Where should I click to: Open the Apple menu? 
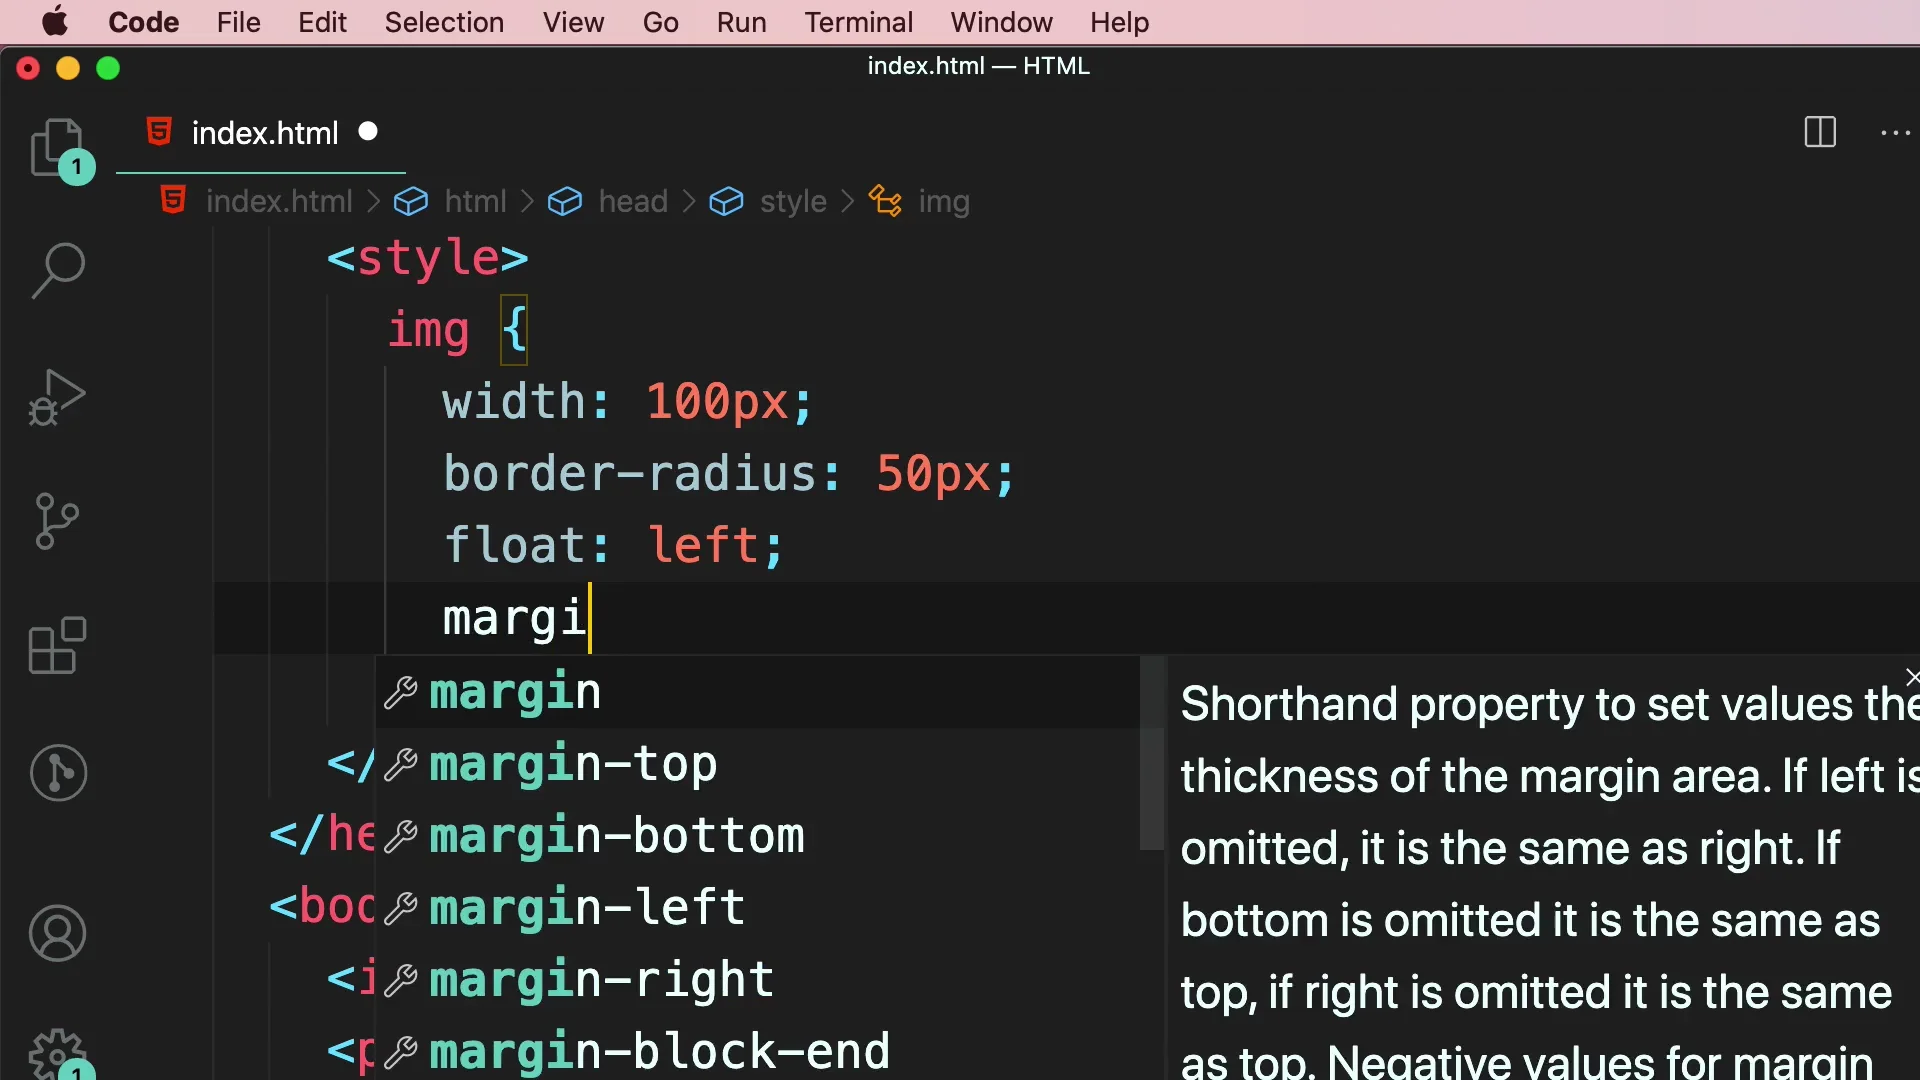55,22
